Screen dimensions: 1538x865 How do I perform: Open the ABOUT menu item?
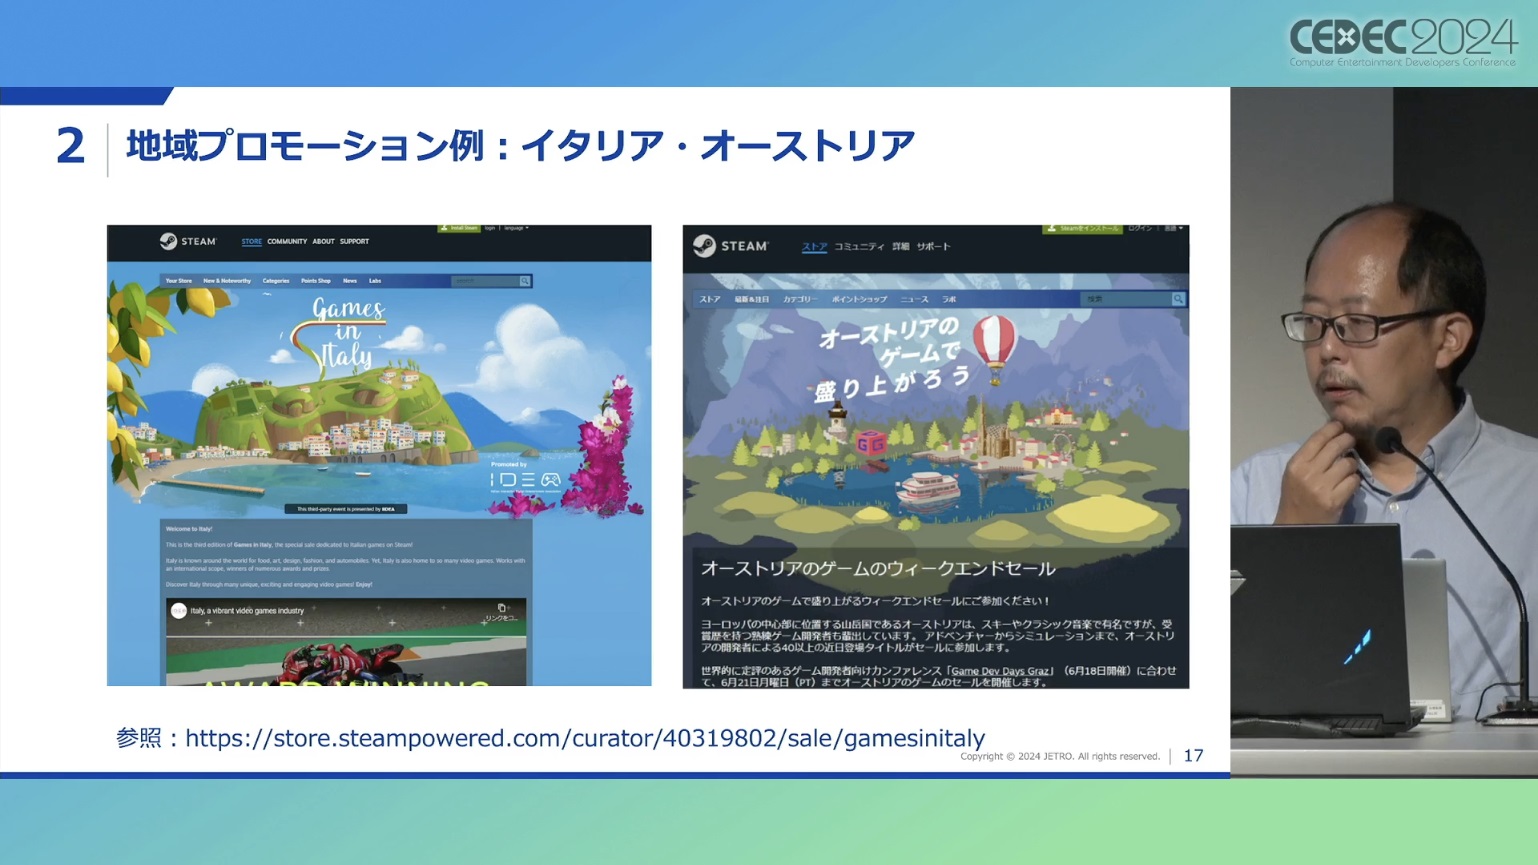(323, 241)
